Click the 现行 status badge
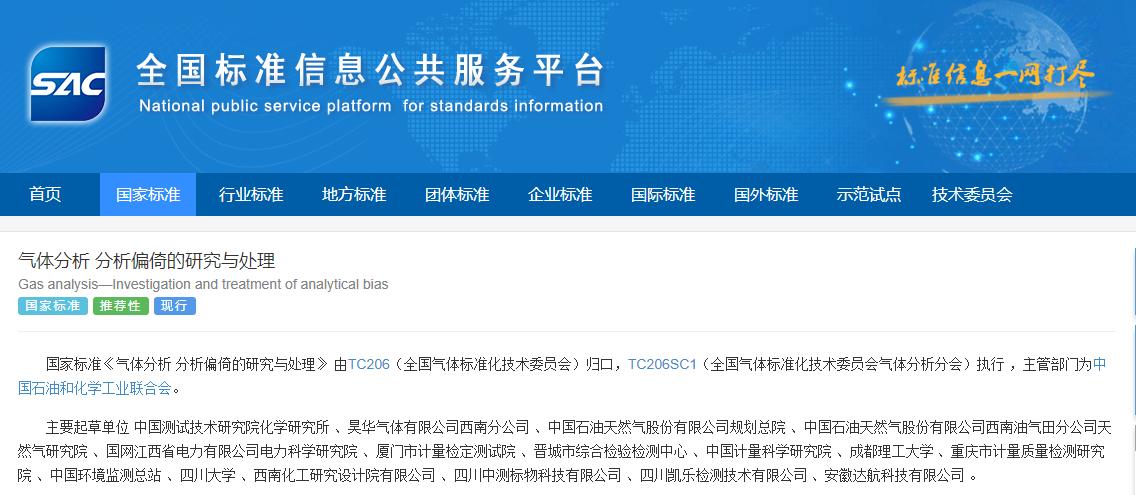This screenshot has height=495, width=1136. click(x=174, y=306)
